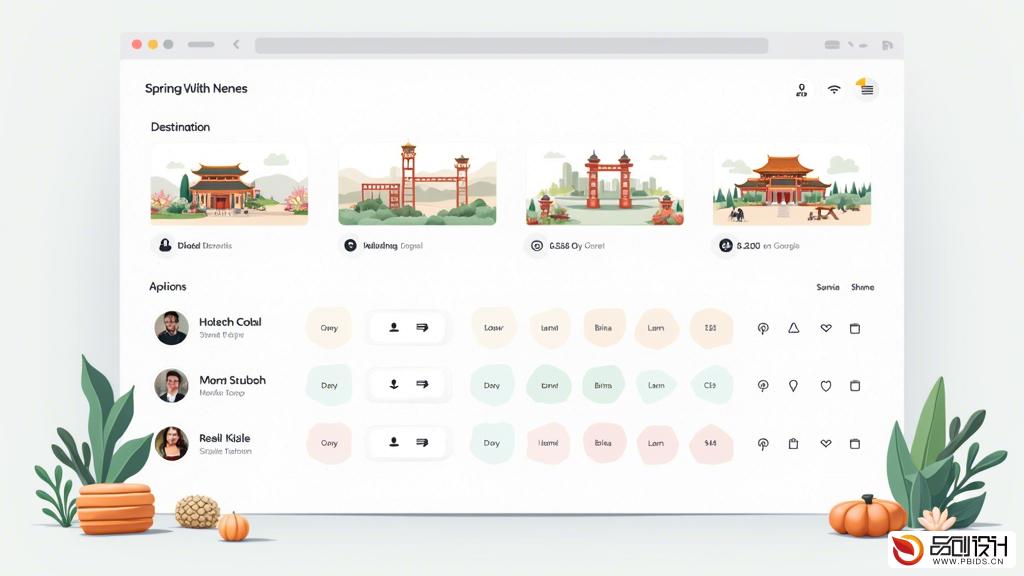Click the square box icon in Mom Stuboh row

[x=855, y=386]
